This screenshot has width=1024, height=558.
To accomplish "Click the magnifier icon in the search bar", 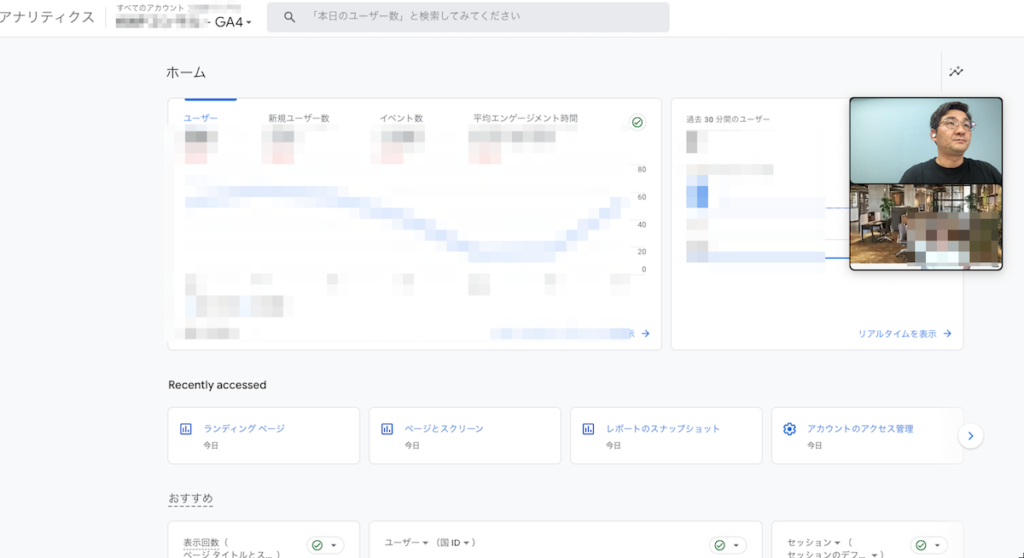I will point(290,17).
